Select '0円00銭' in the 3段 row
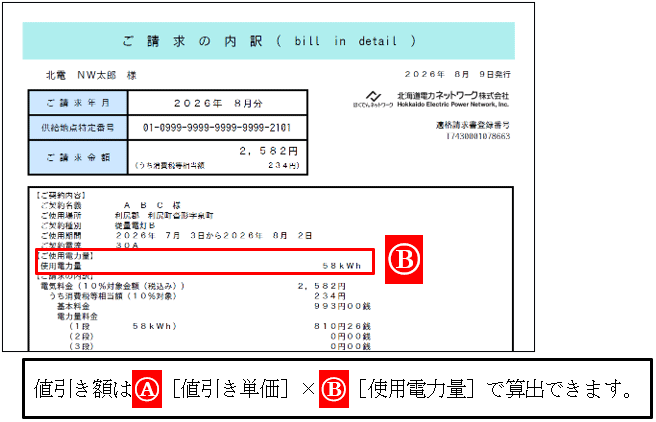This screenshot has height=422, width=656. 351,346
